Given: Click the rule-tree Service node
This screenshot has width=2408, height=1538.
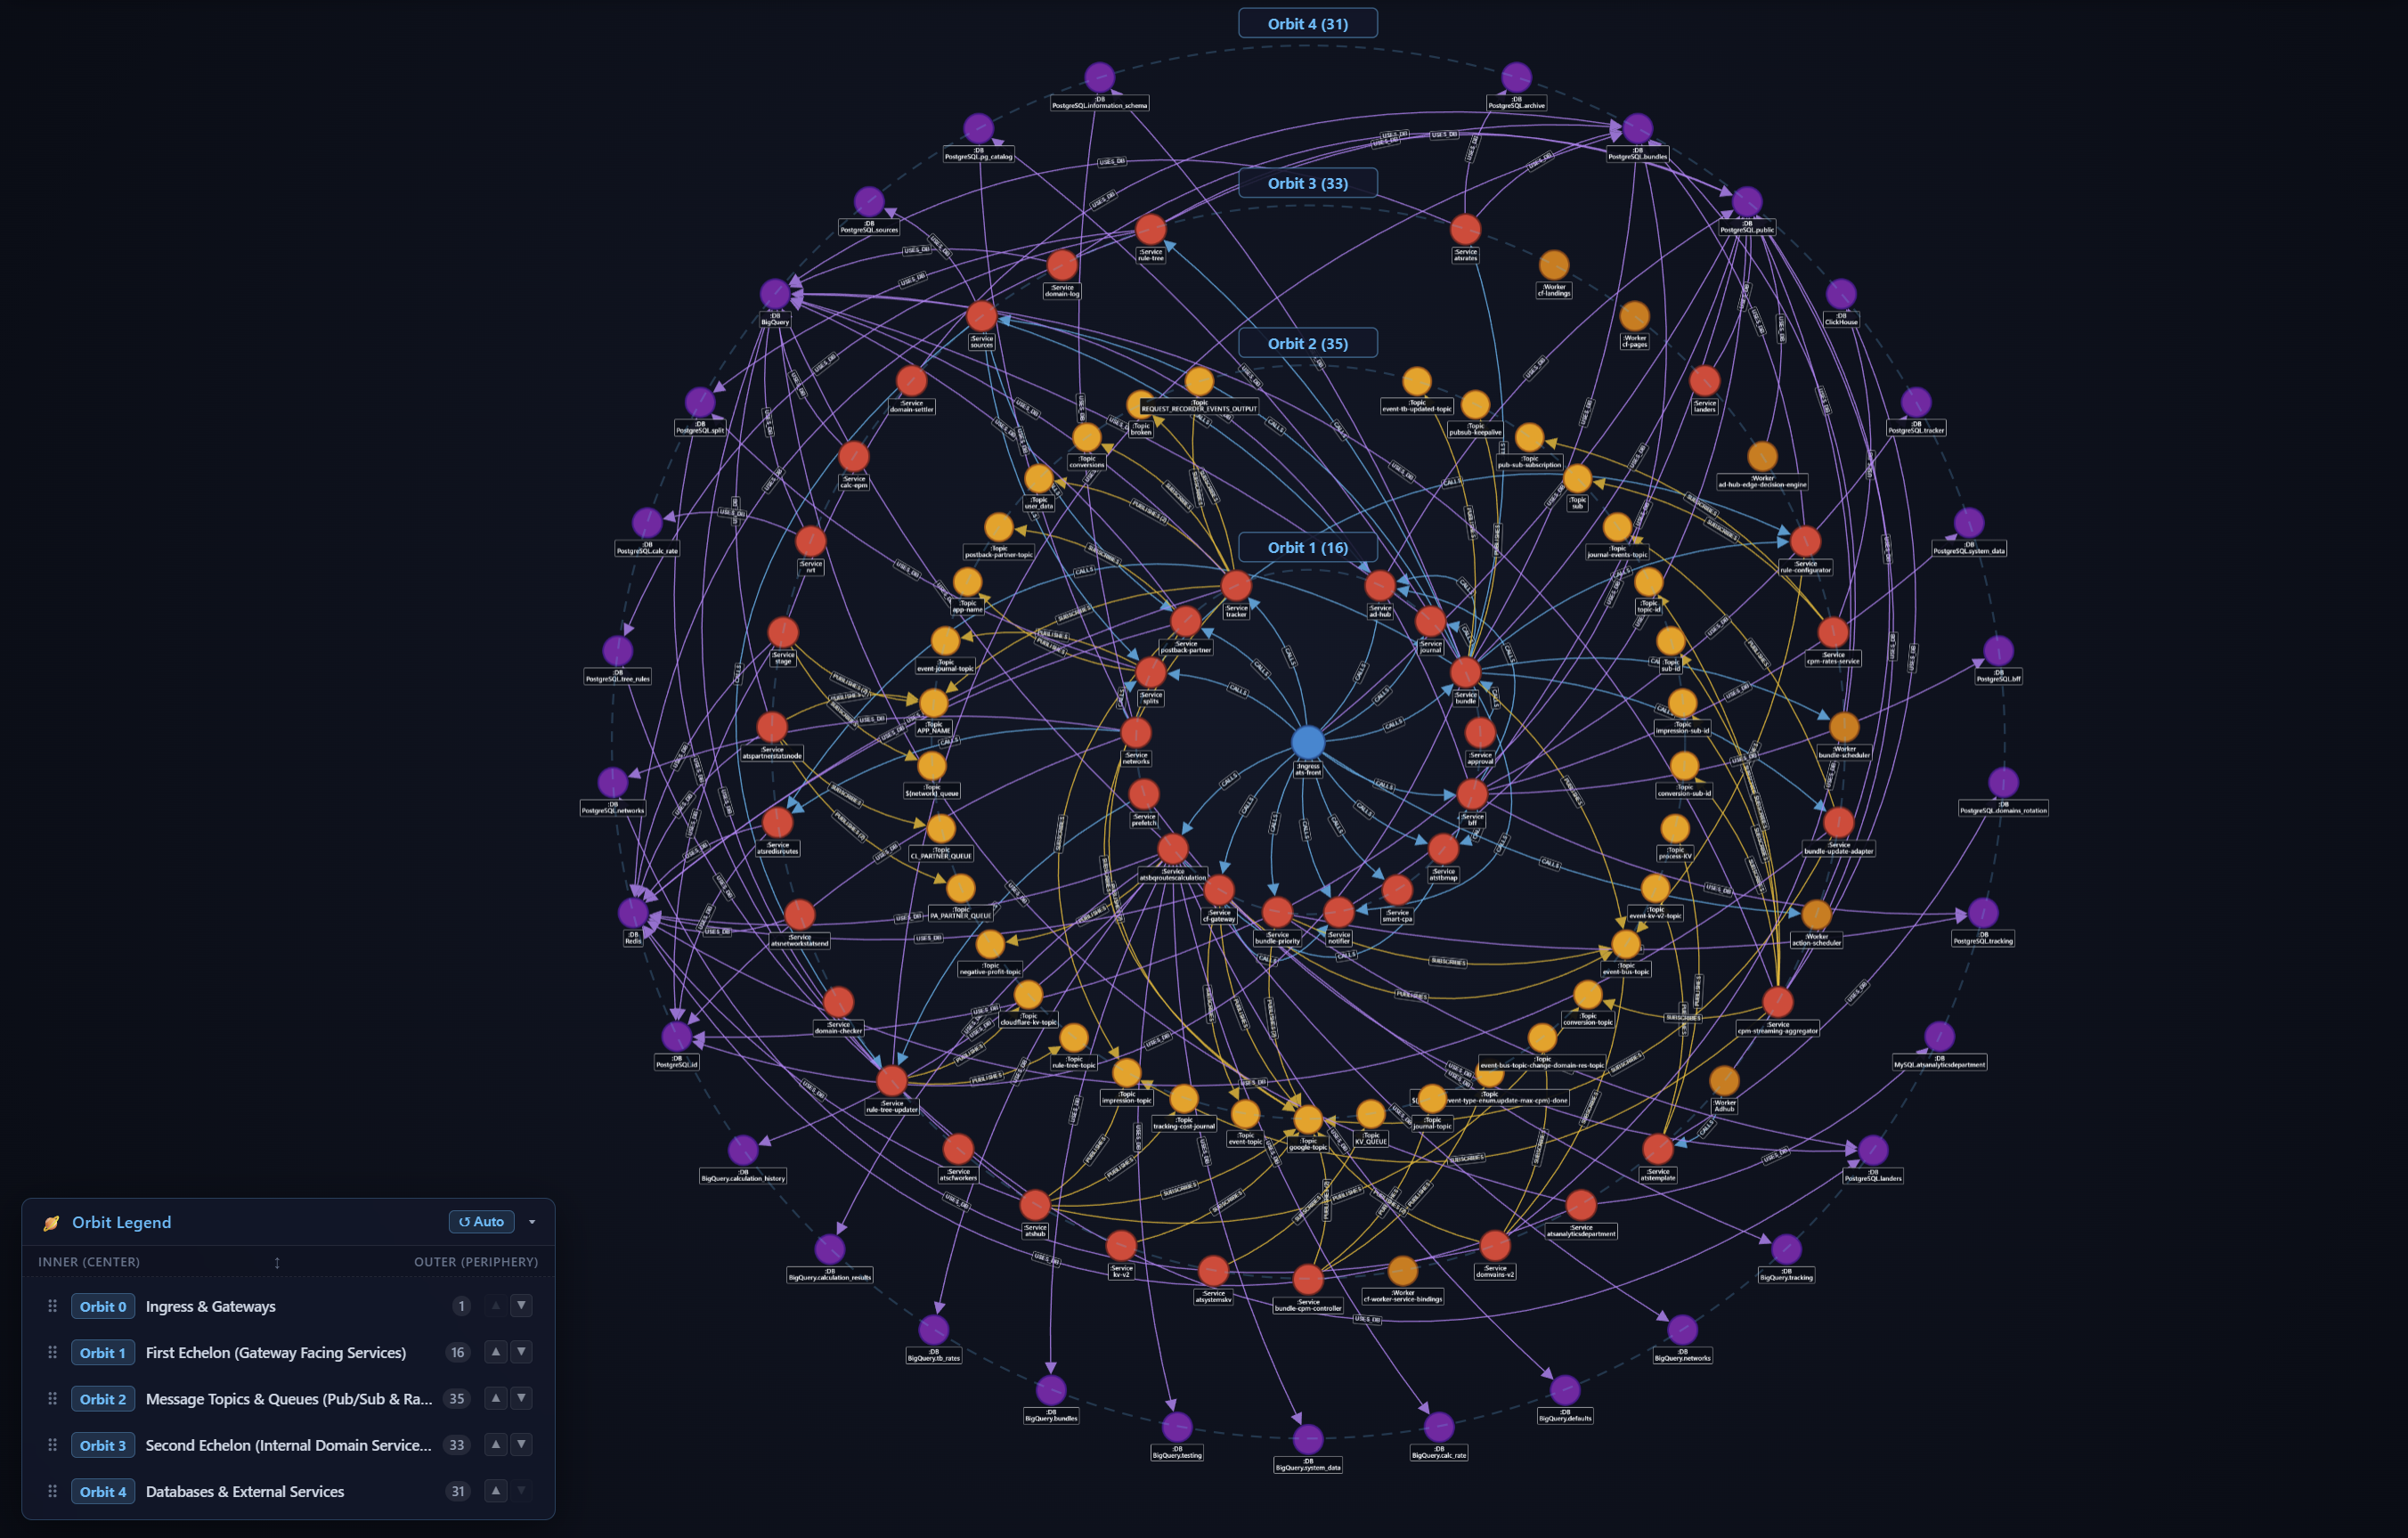Looking at the screenshot, I should click(1151, 229).
